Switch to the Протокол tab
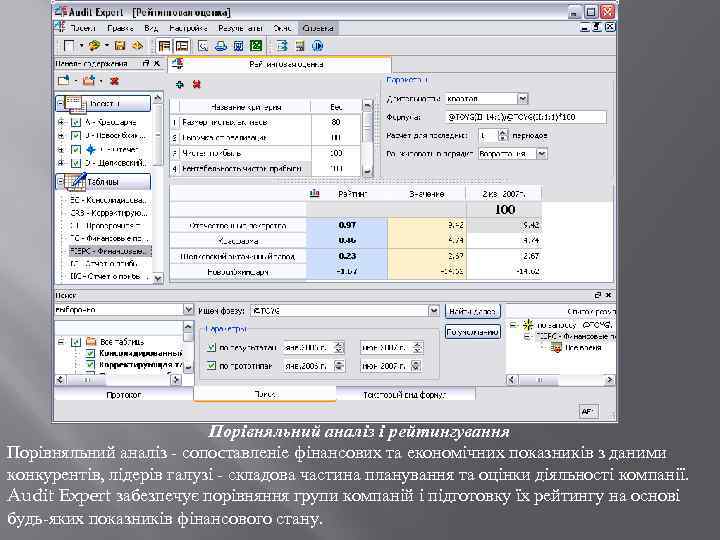 click(x=124, y=395)
